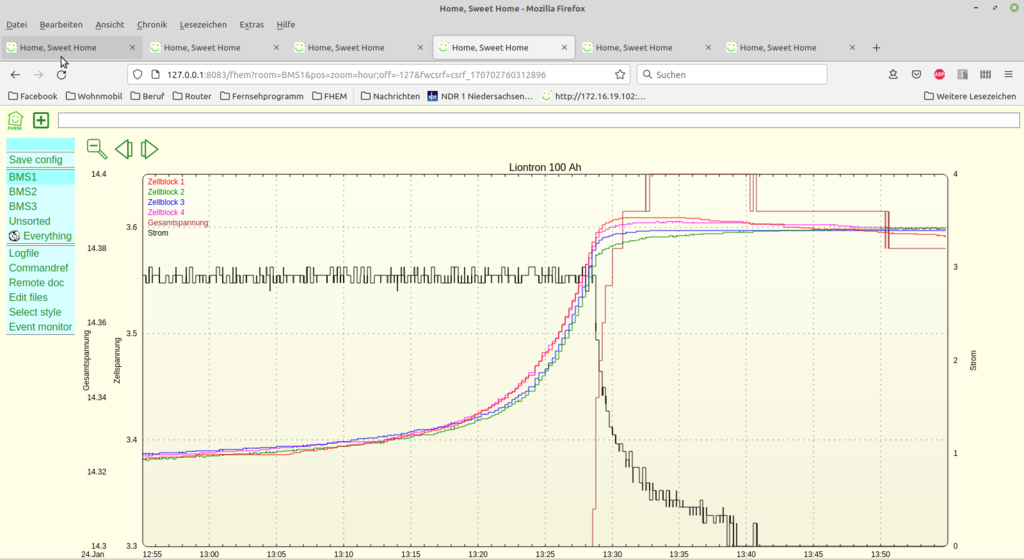Click the FHEM command input field
The height and width of the screenshot is (559, 1024).
[x=539, y=120]
